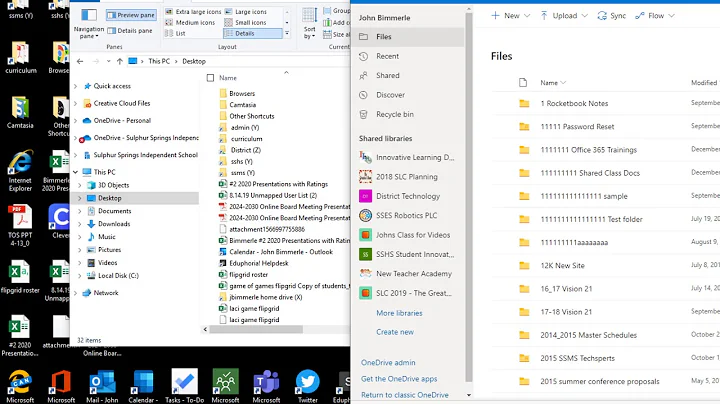
Task: Open Innovative Learning shared library icon
Action: pyautogui.click(x=366, y=157)
